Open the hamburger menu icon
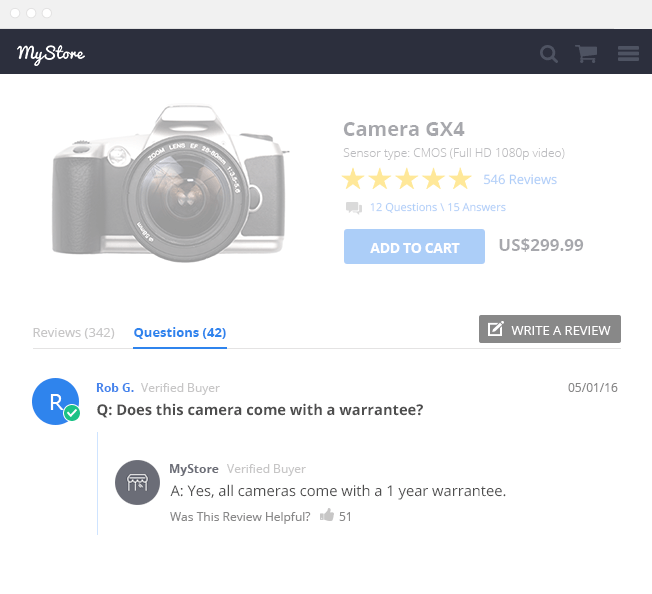This screenshot has width=652, height=594. coord(628,54)
